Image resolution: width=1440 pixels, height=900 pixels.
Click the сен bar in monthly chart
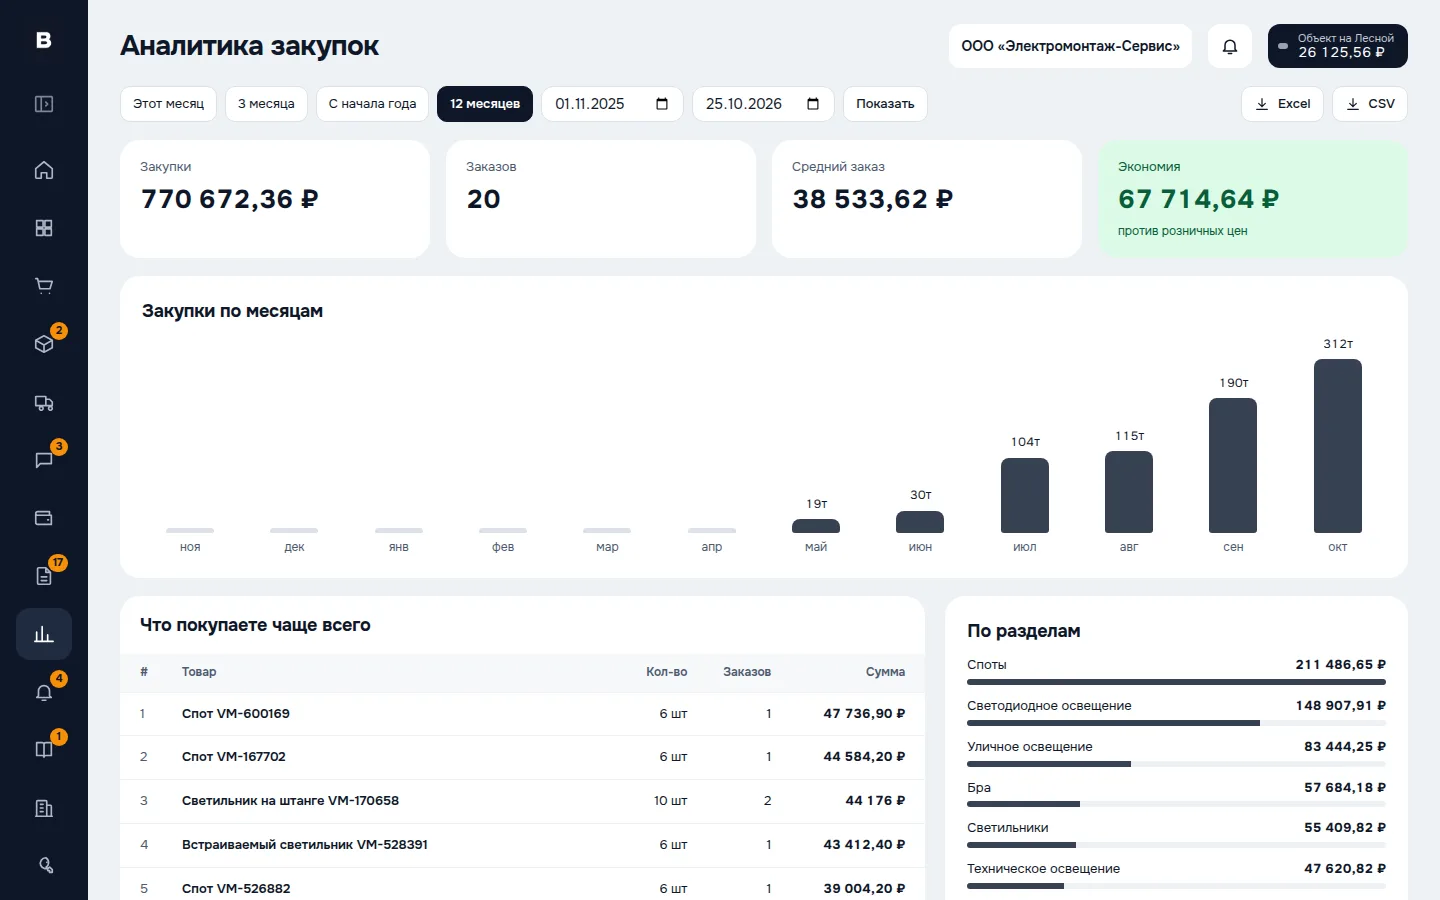[1233, 465]
